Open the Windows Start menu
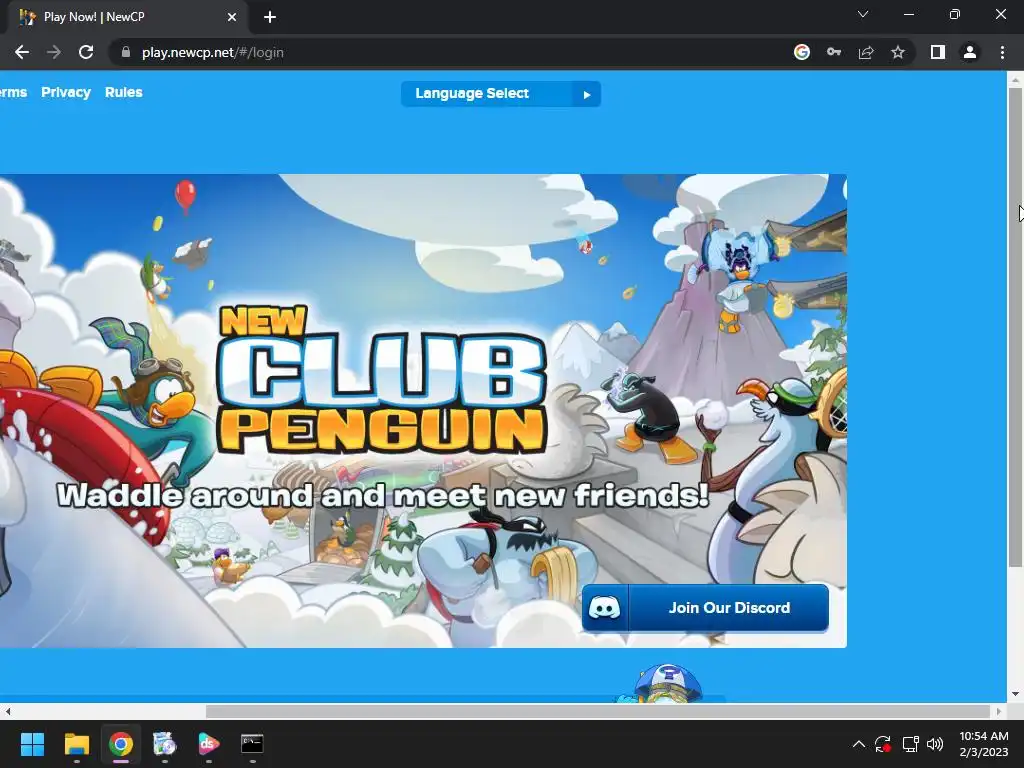The image size is (1024, 768). pyautogui.click(x=32, y=744)
